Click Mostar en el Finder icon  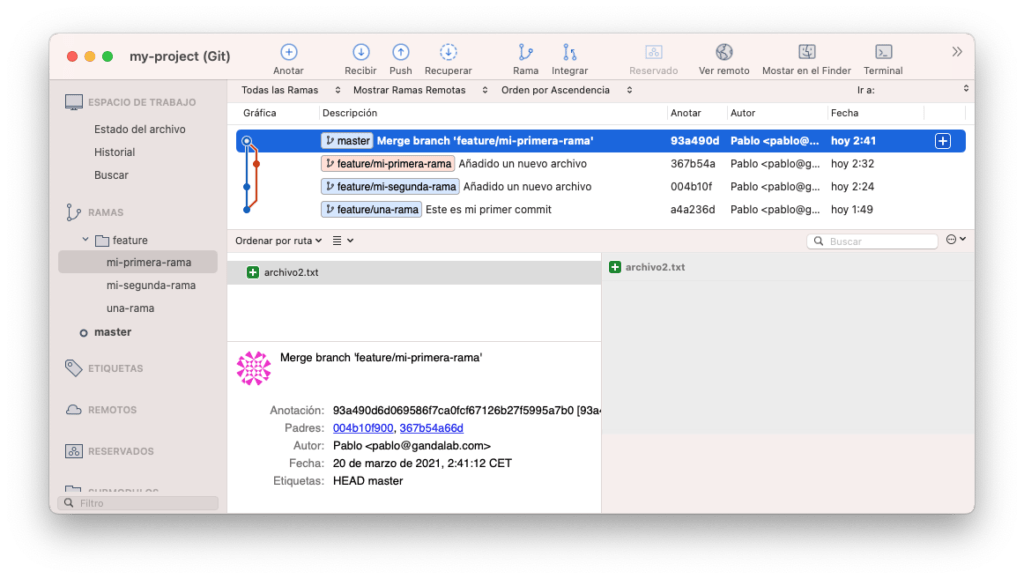coord(807,52)
